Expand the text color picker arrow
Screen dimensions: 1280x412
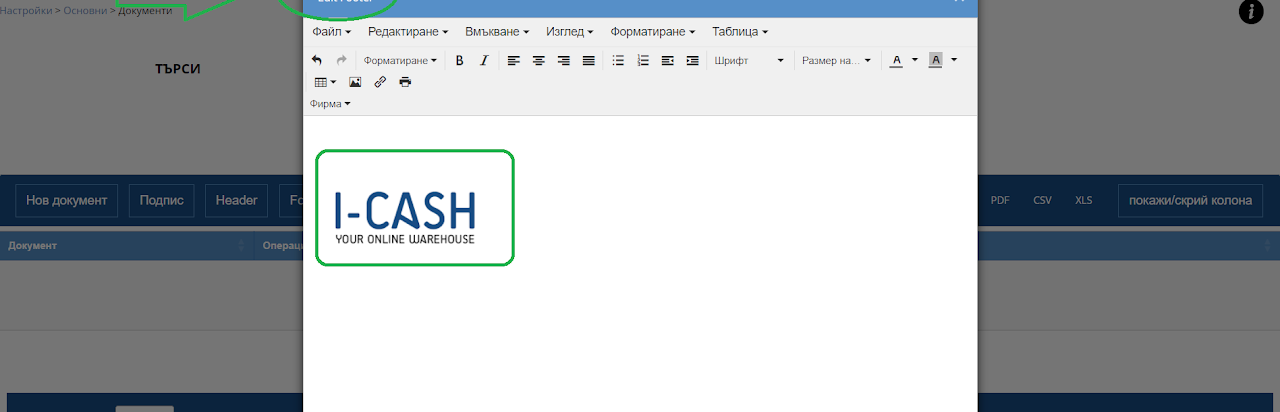[x=915, y=61]
